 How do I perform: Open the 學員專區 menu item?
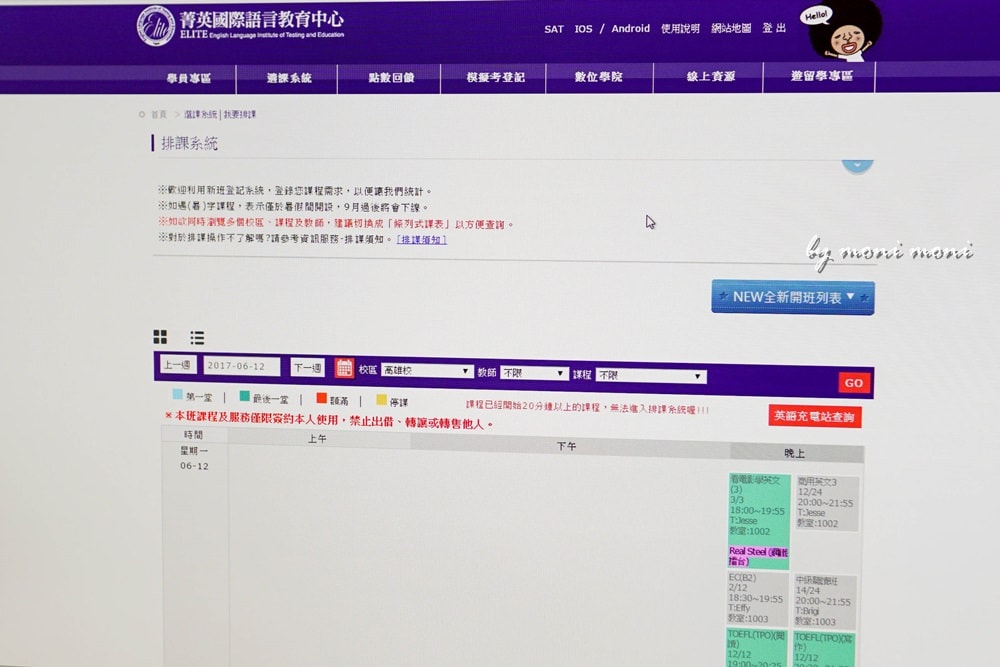point(188,78)
